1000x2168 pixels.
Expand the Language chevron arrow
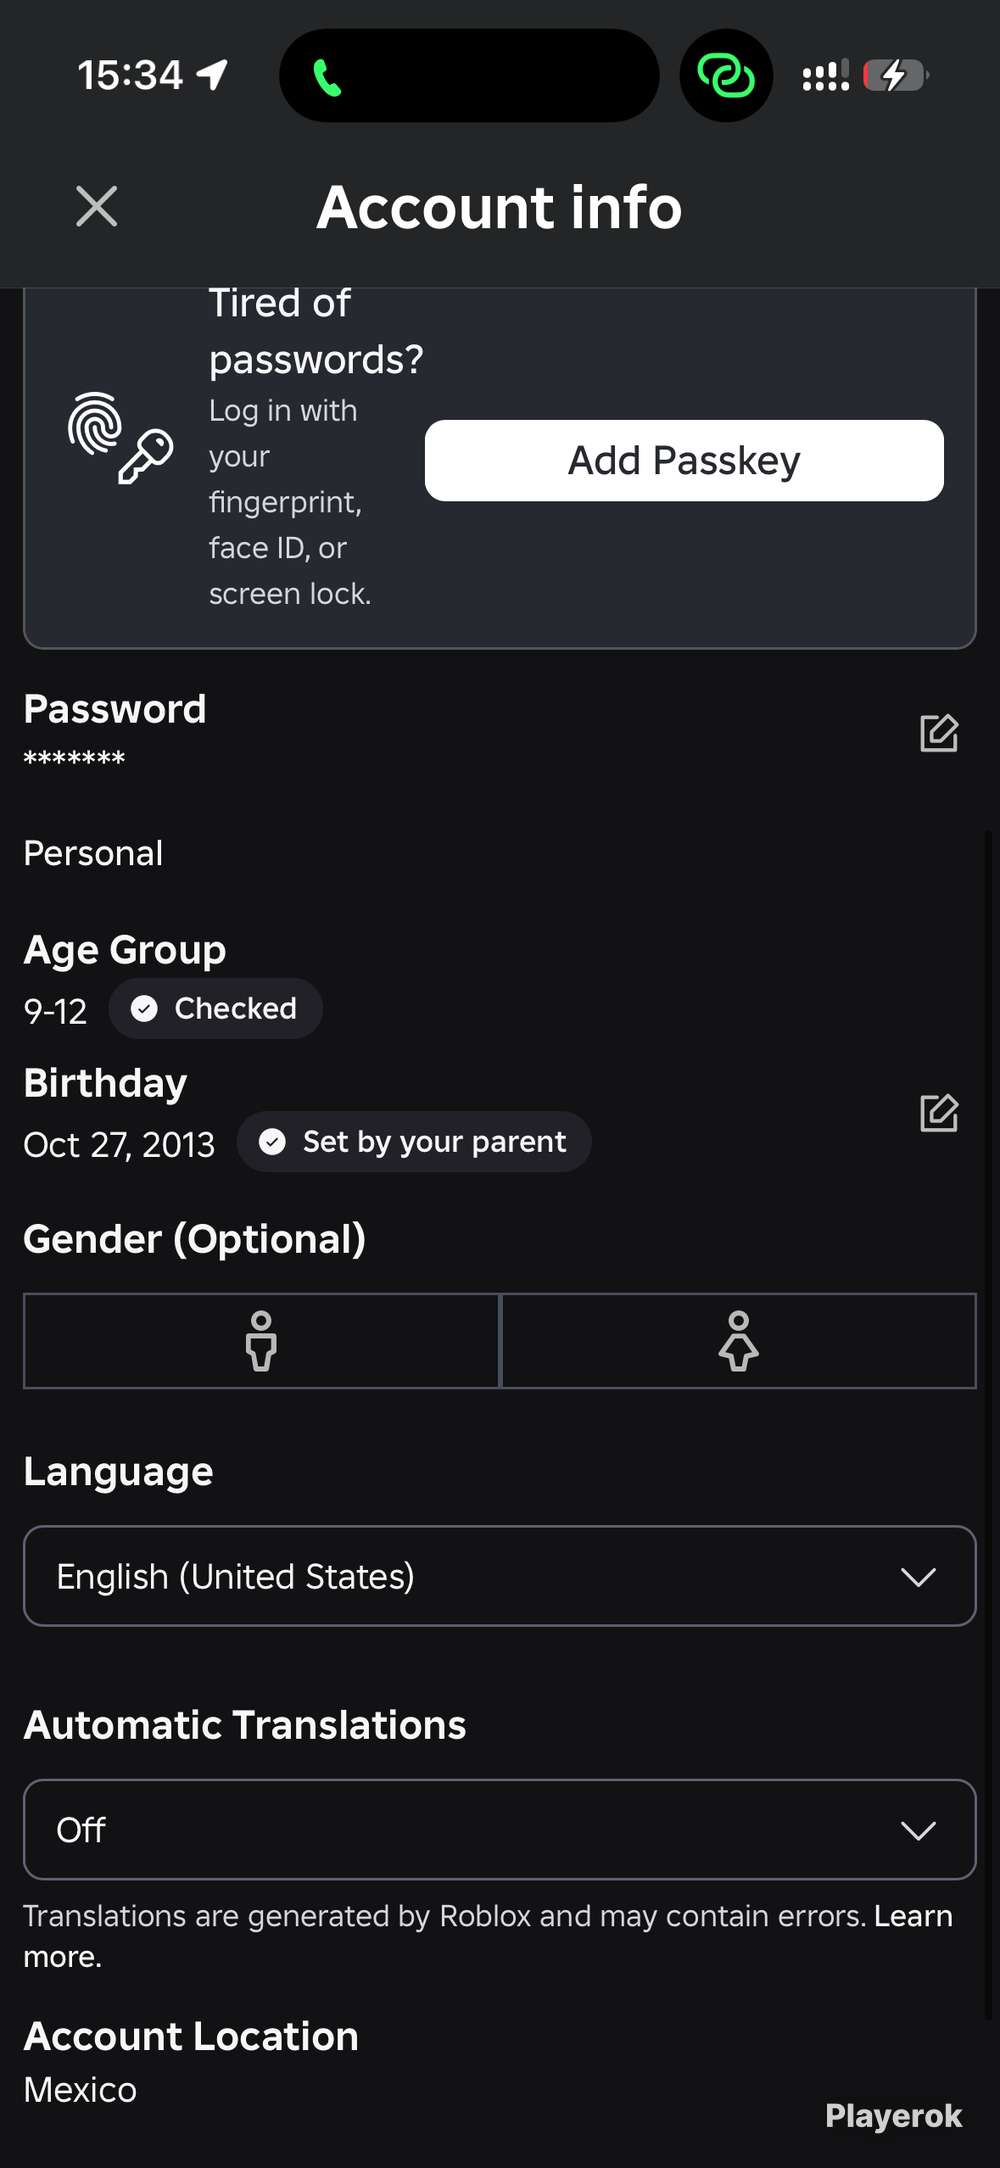point(918,1577)
